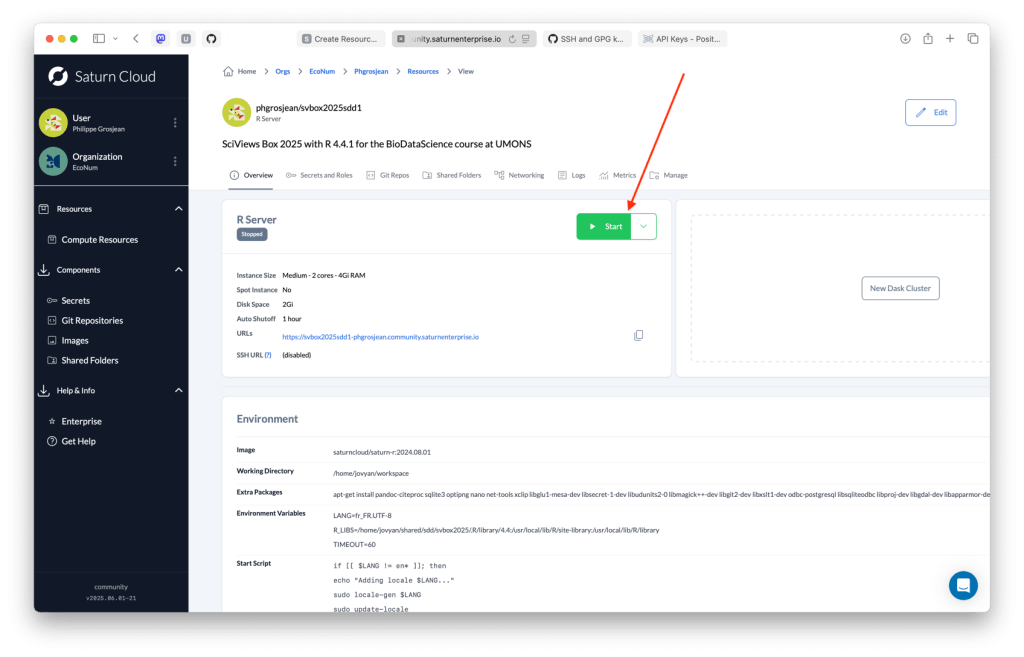Image resolution: width=1024 pixels, height=657 pixels.
Task: Go to the Phgrosjean breadcrumb
Action: 371,71
